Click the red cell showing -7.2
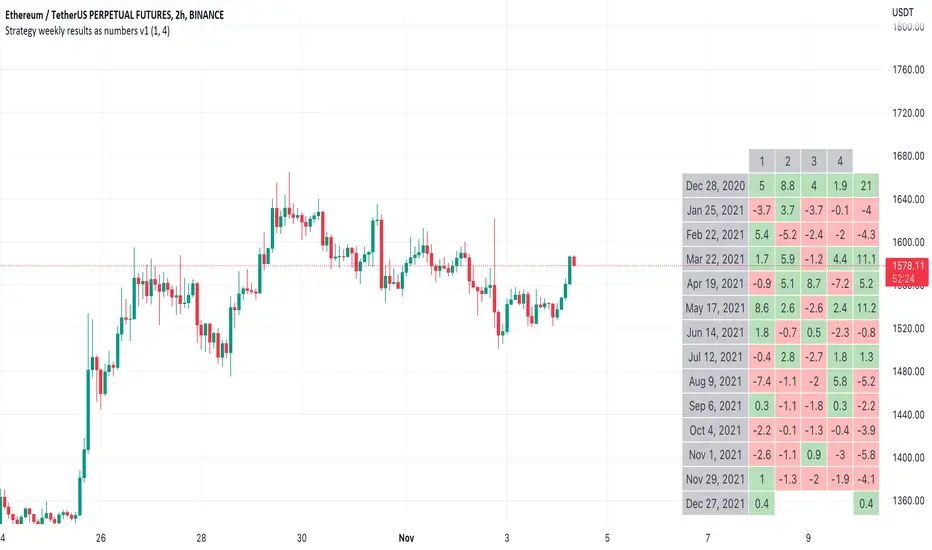Image resolution: width=932 pixels, height=550 pixels. pos(840,284)
